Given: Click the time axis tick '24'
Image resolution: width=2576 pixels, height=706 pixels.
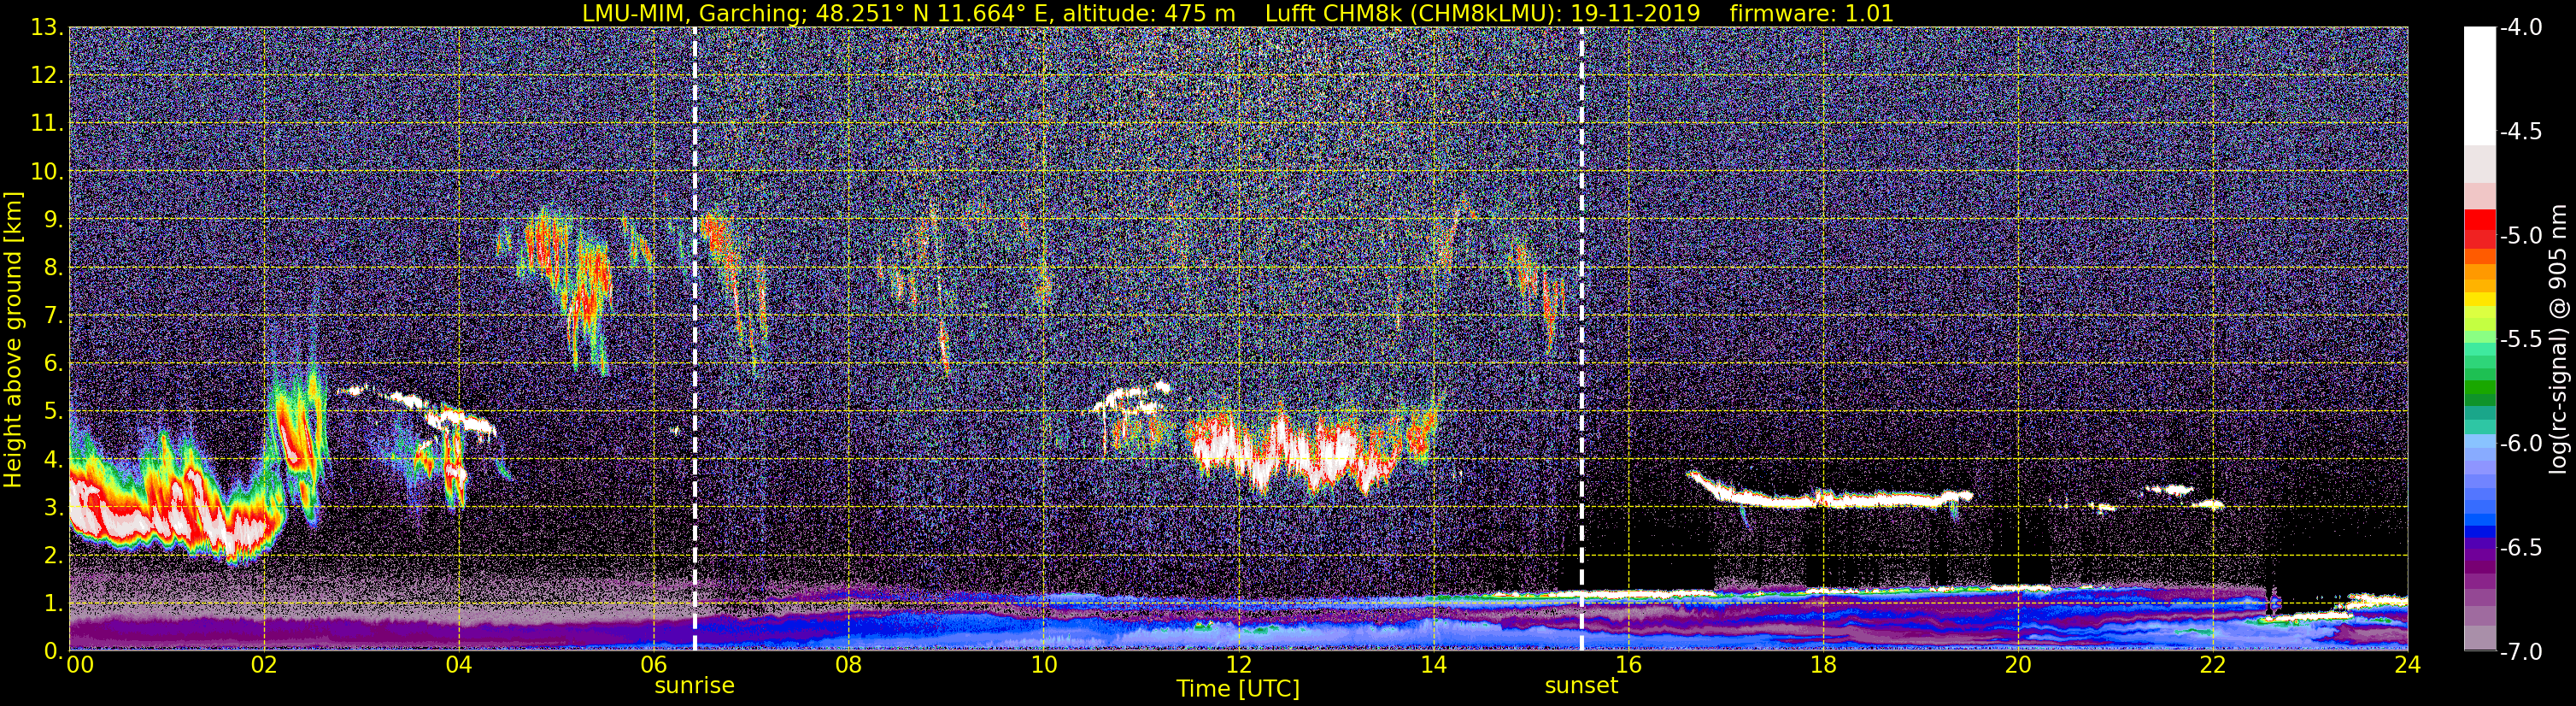Looking at the screenshot, I should (2407, 665).
